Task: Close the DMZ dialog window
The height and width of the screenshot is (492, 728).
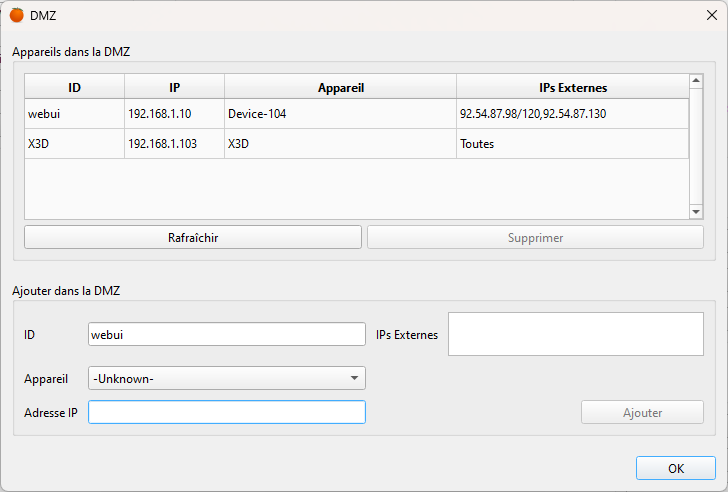Action: pos(712,15)
